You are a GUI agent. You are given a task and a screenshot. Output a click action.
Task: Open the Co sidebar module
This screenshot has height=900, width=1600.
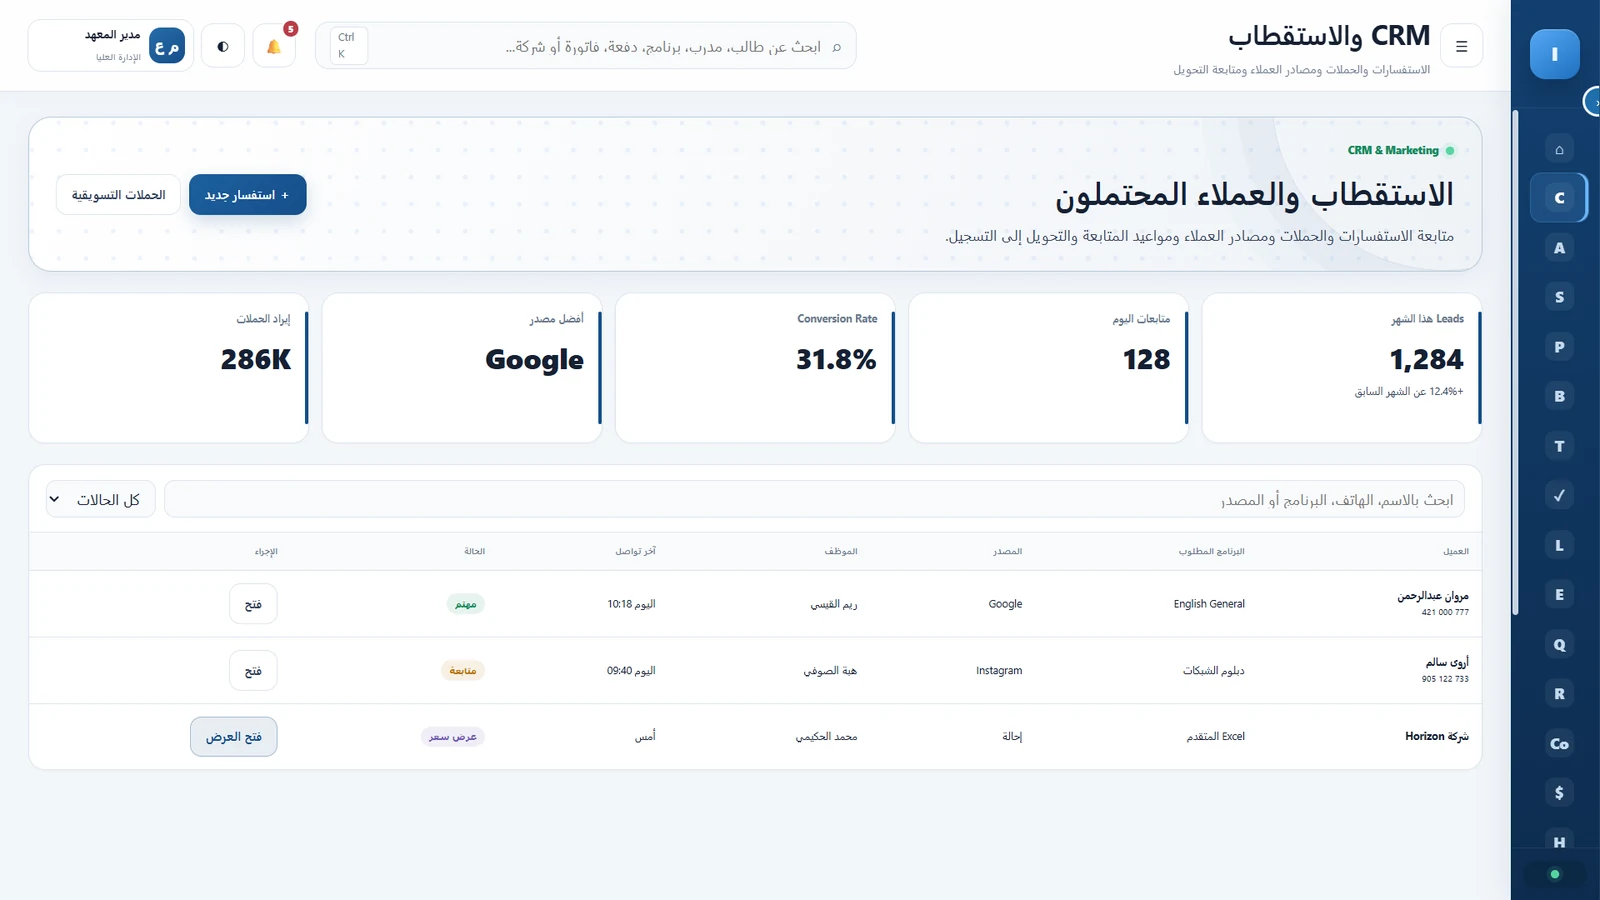click(1559, 743)
